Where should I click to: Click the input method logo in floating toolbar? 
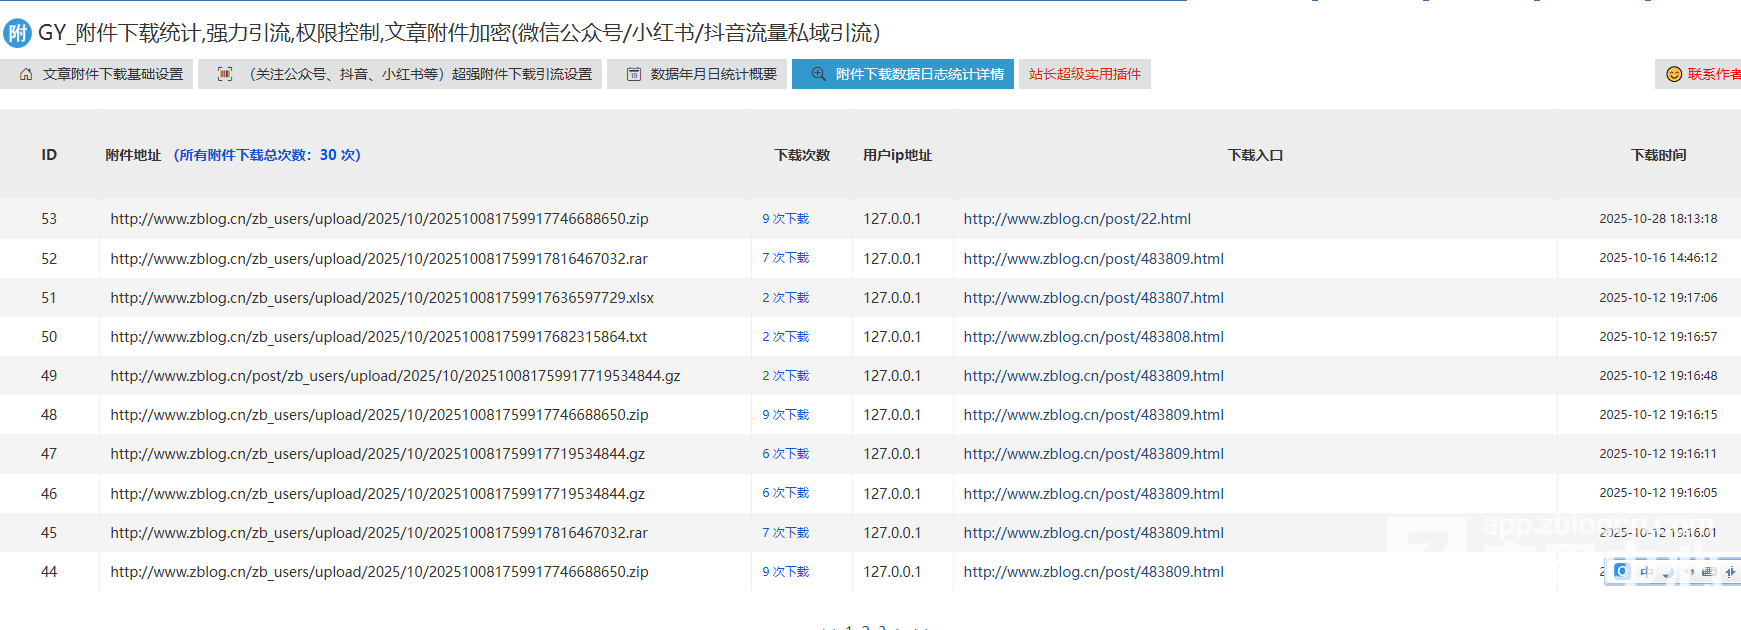pyautogui.click(x=1621, y=571)
